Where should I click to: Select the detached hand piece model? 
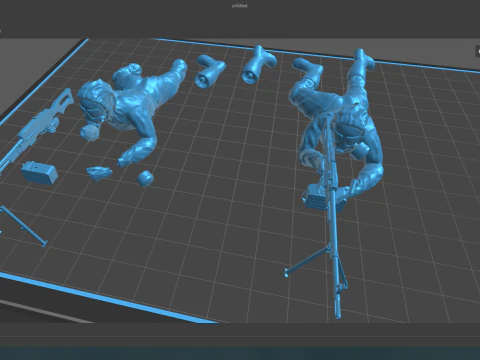click(99, 173)
